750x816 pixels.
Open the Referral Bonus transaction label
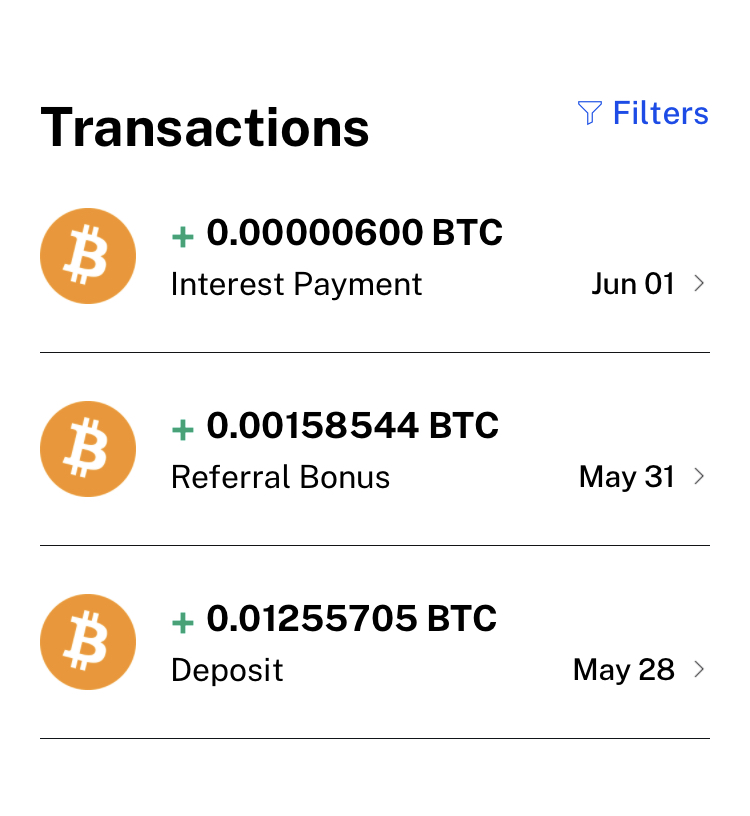280,477
